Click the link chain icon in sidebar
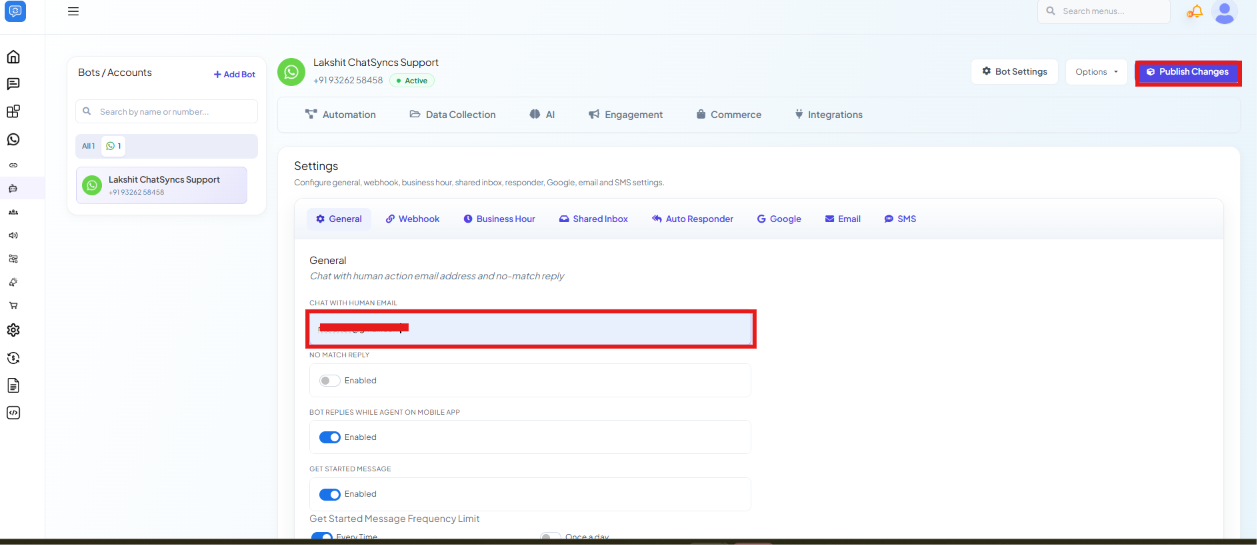Image resolution: width=1257 pixels, height=545 pixels. (13, 165)
